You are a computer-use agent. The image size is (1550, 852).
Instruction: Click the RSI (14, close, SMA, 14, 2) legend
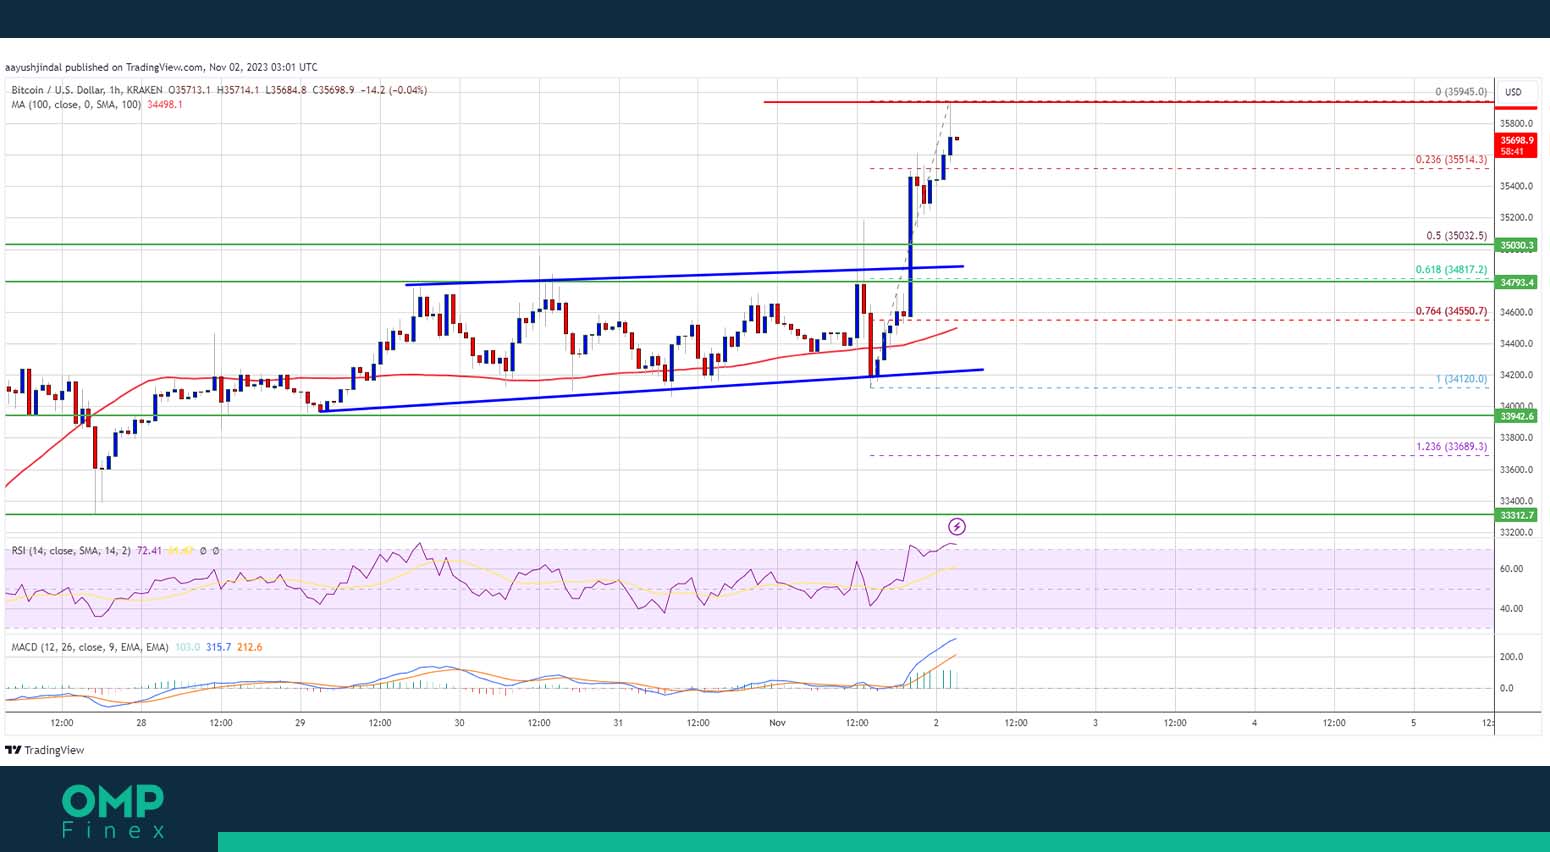[71, 551]
